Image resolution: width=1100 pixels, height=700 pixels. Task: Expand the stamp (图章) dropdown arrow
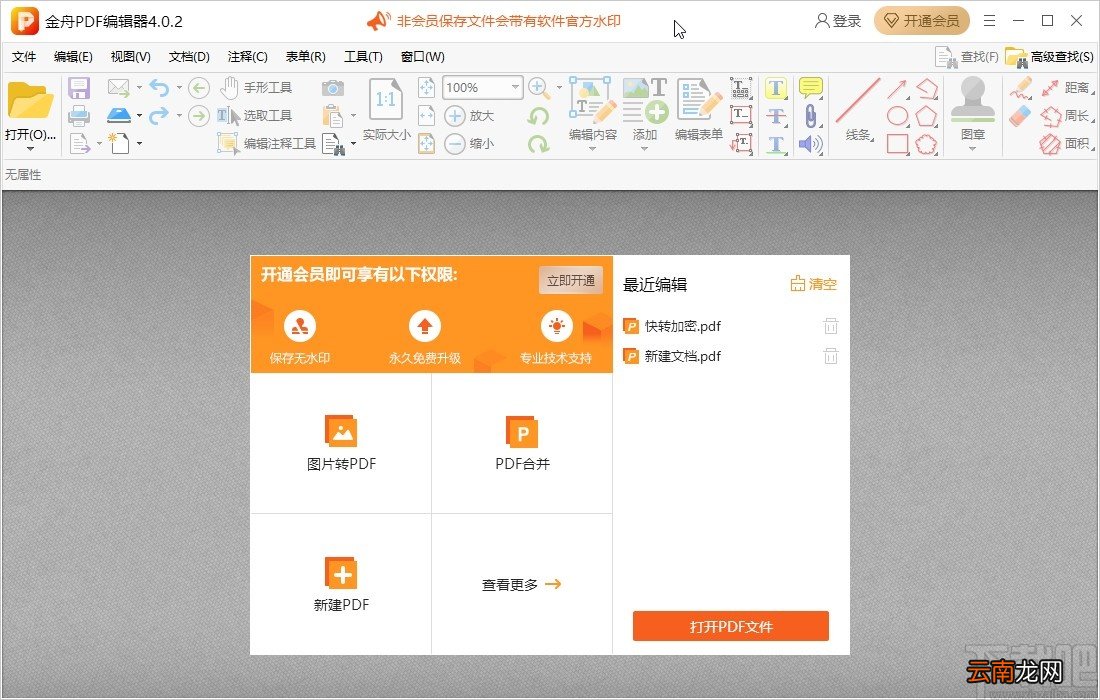click(972, 149)
